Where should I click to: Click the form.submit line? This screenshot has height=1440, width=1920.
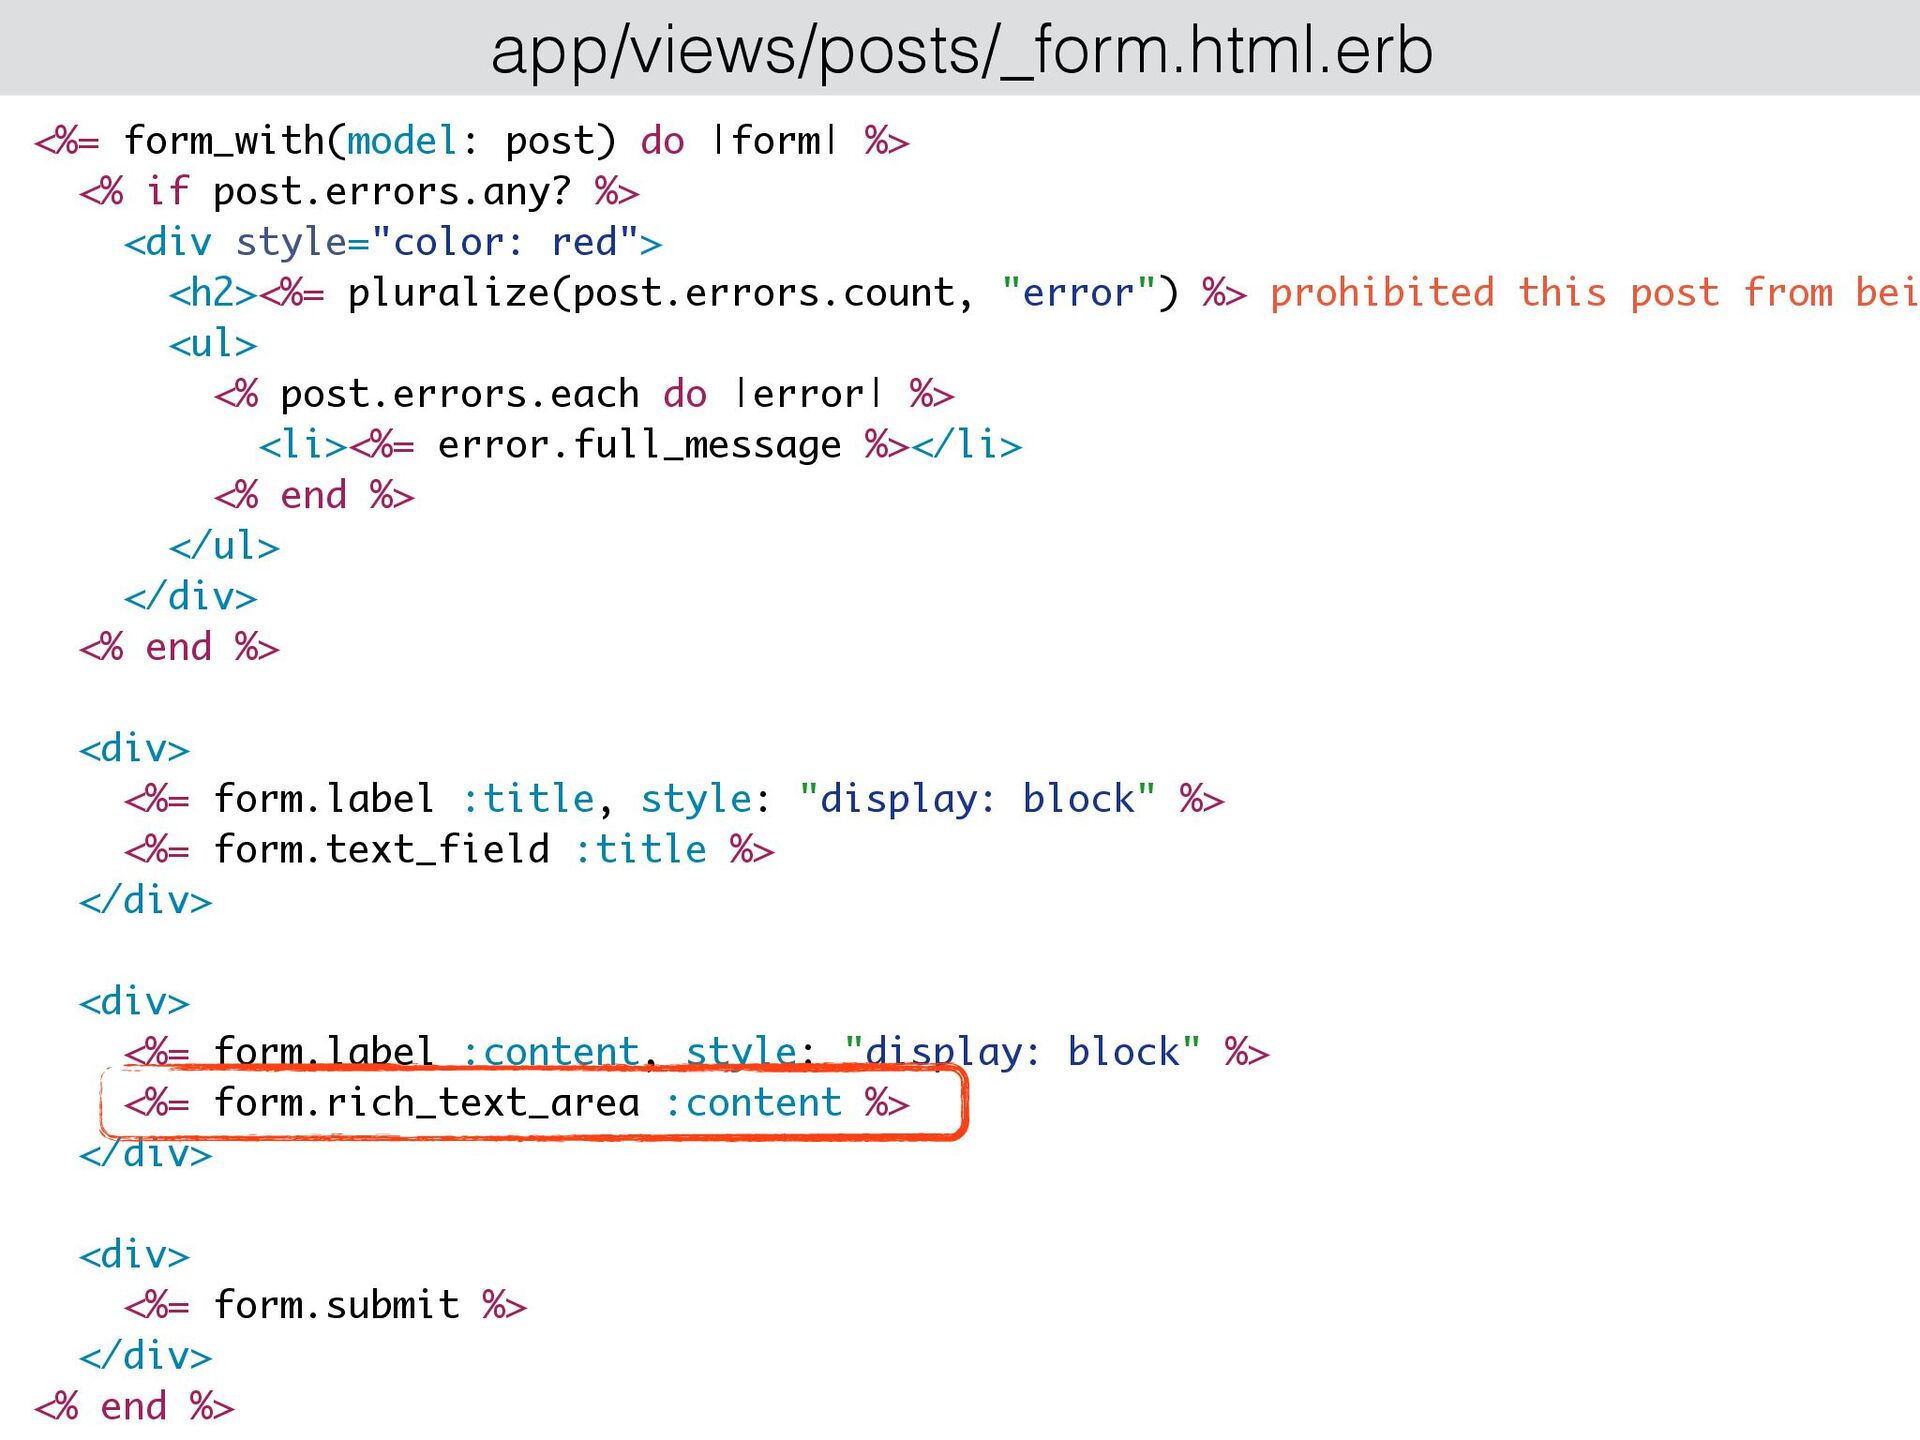coord(325,1305)
